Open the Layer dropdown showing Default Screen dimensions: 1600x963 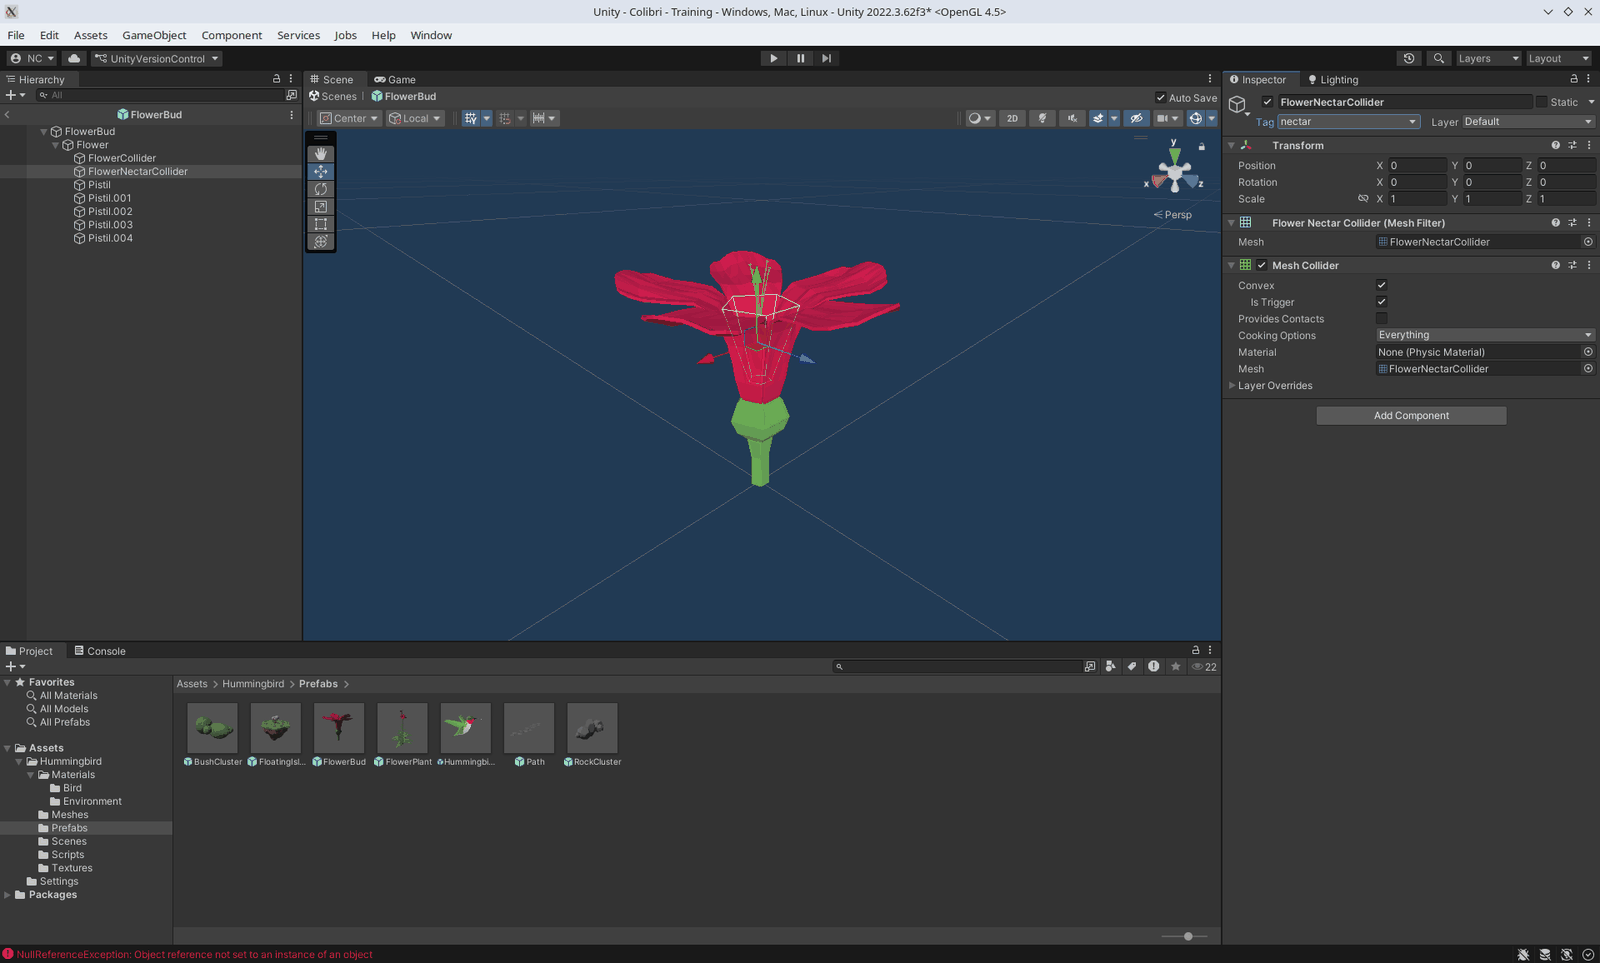click(1528, 122)
